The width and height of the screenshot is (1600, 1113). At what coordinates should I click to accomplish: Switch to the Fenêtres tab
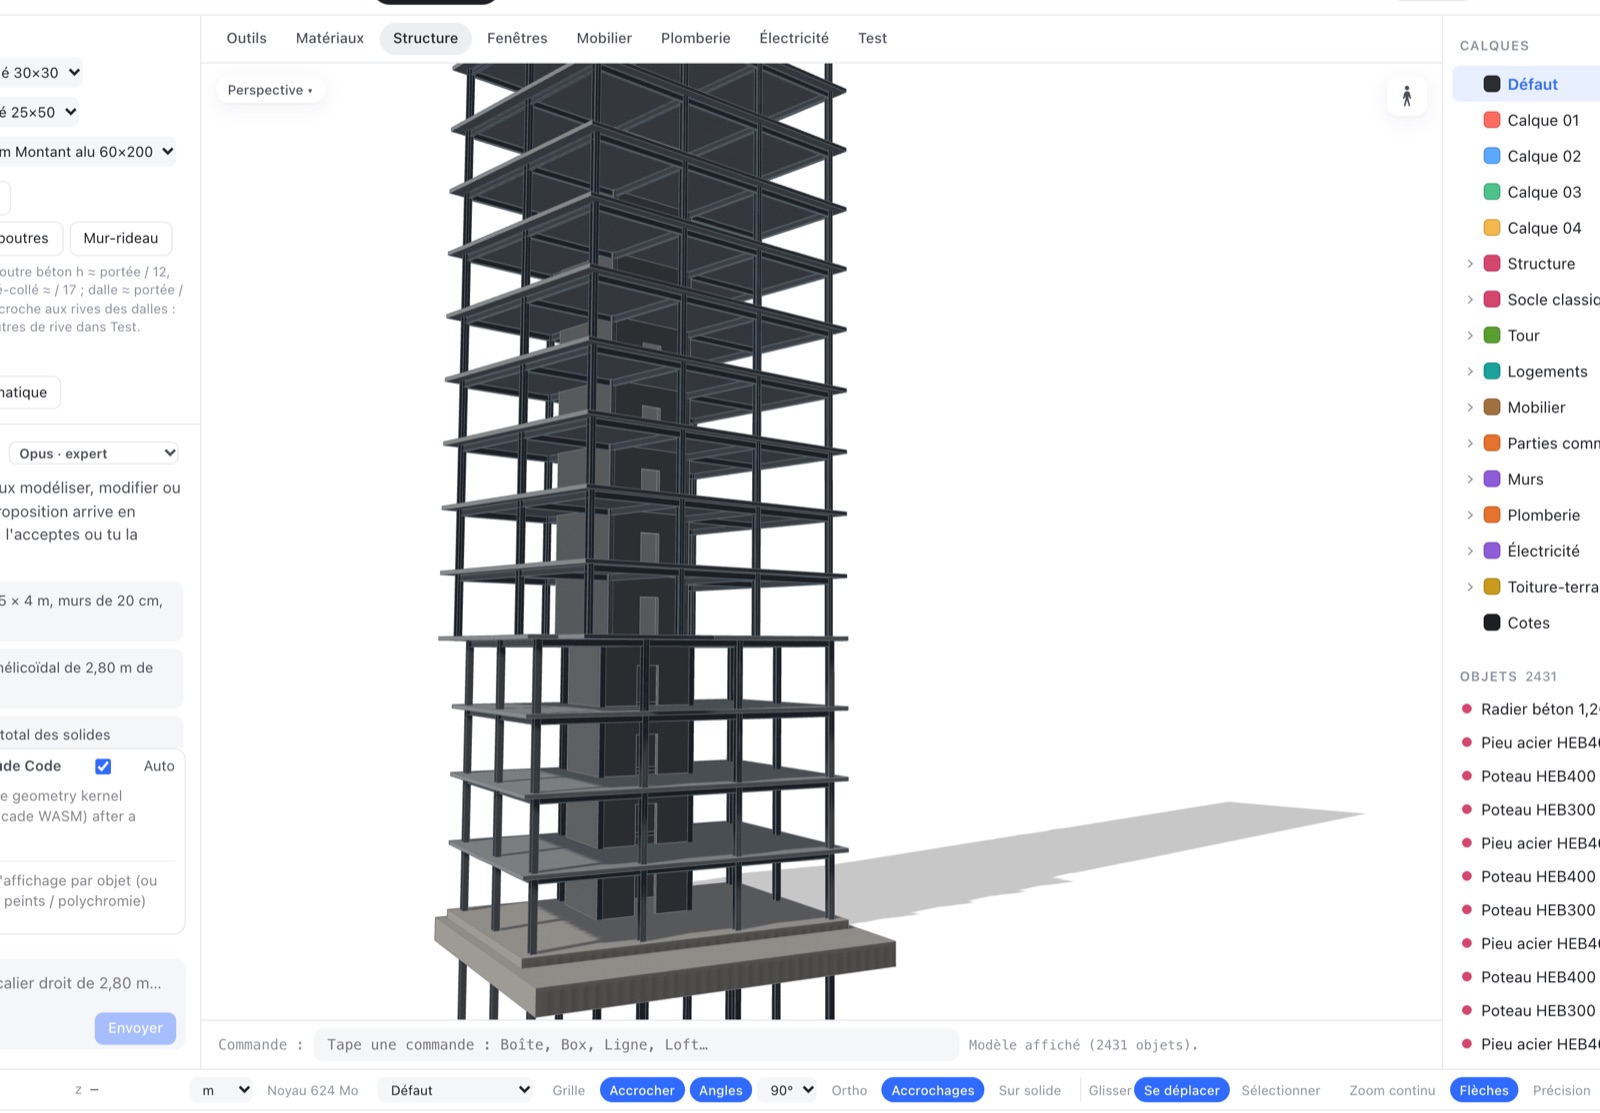pos(517,38)
